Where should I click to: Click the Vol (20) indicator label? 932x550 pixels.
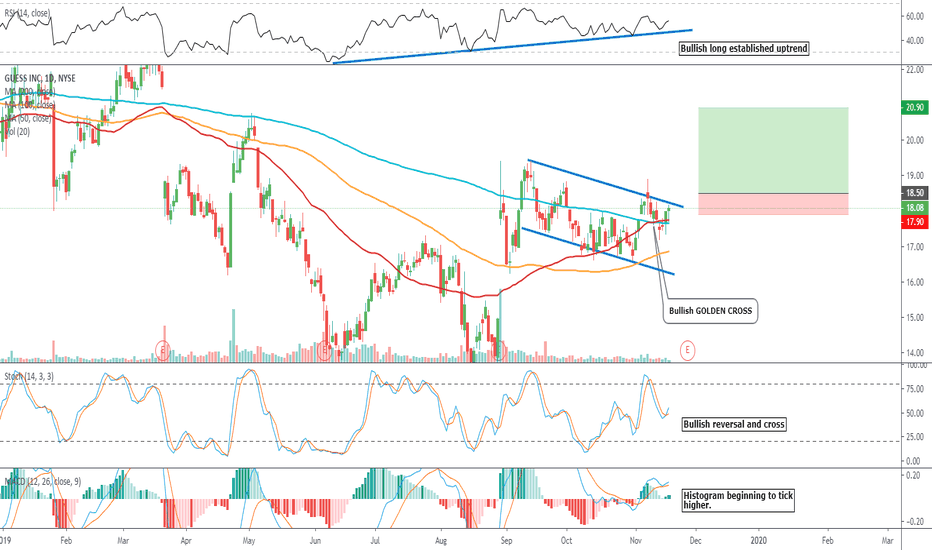17,131
